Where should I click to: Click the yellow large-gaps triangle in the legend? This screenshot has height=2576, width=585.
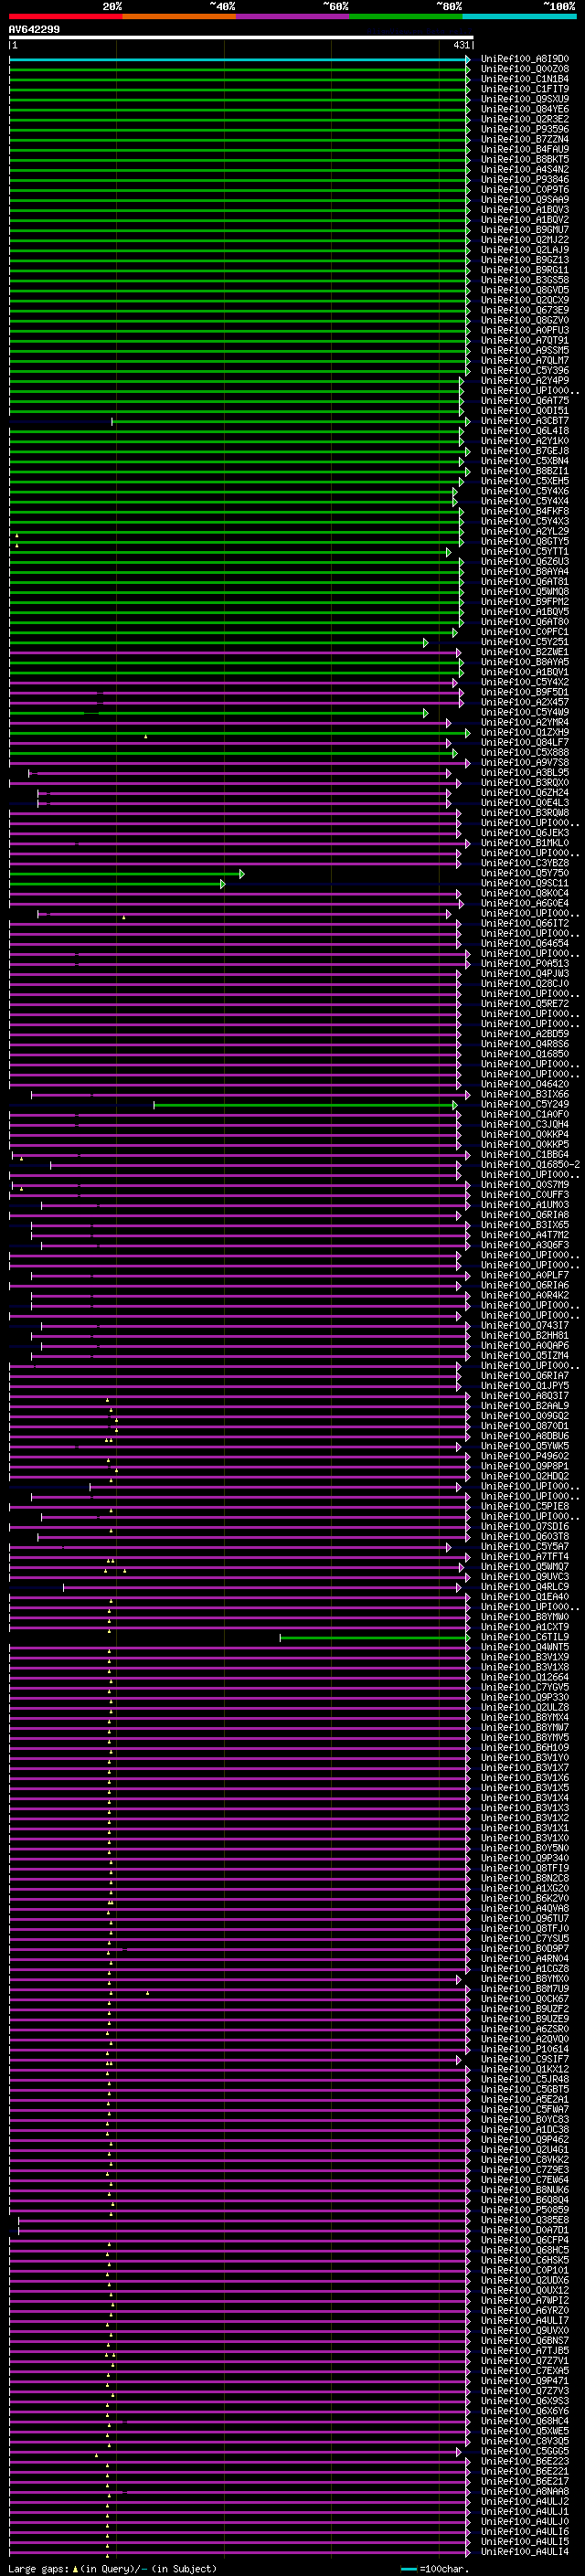pos(75,2568)
